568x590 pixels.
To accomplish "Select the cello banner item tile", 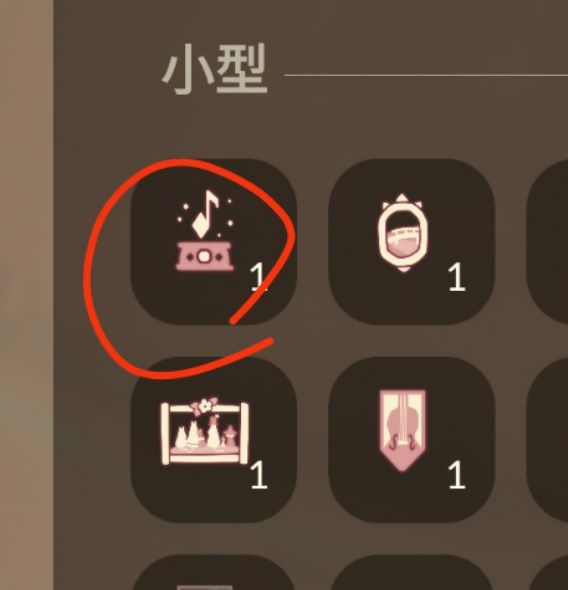I will 412,439.
